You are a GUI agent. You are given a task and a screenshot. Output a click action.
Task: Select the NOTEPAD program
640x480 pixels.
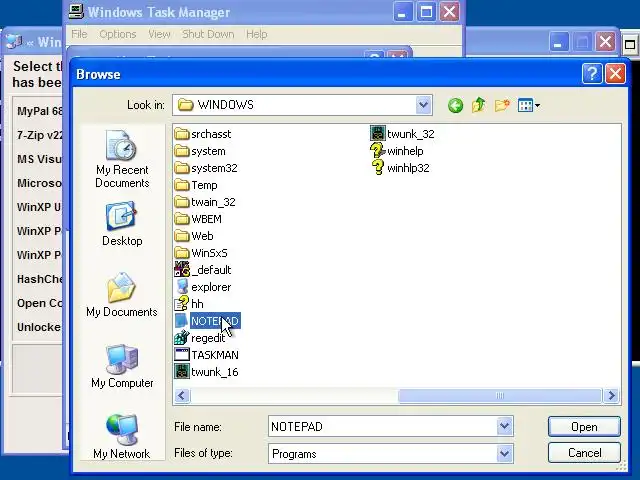207,321
